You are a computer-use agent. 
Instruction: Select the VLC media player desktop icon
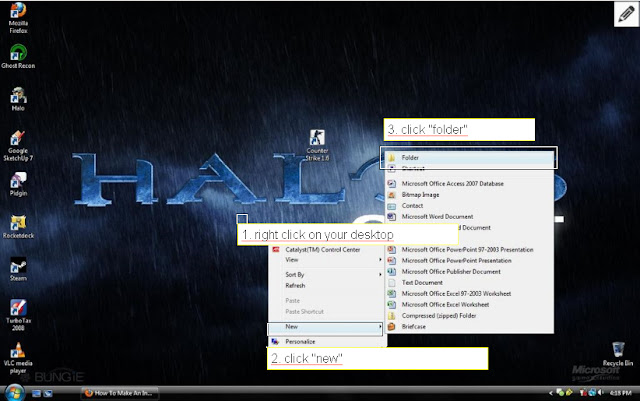point(18,358)
